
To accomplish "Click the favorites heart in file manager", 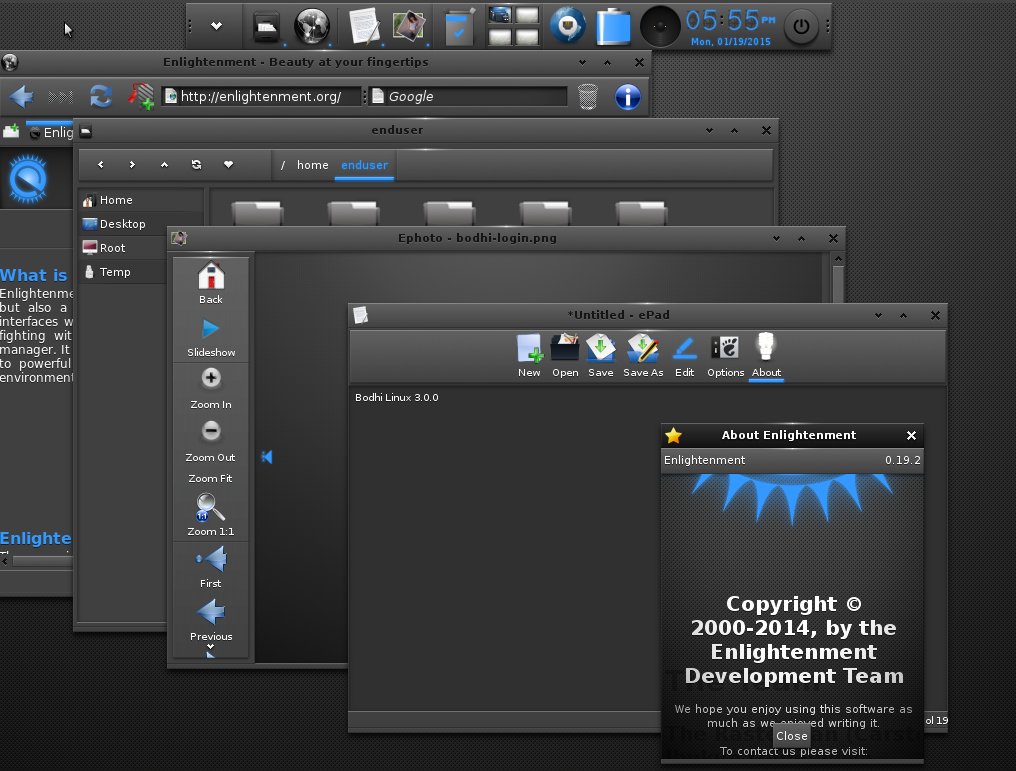I will pyautogui.click(x=228, y=165).
